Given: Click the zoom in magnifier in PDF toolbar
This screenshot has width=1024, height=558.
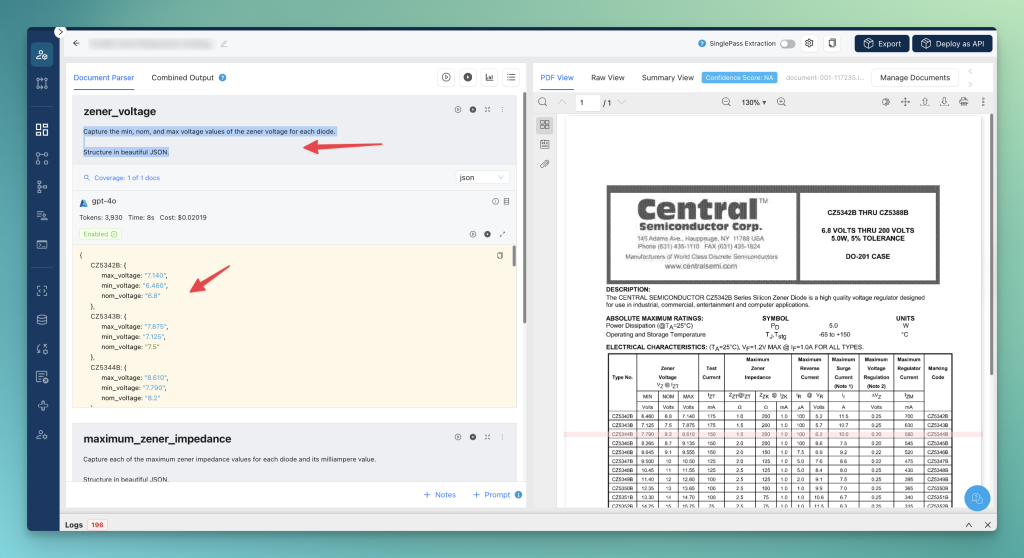Looking at the screenshot, I should click(781, 102).
